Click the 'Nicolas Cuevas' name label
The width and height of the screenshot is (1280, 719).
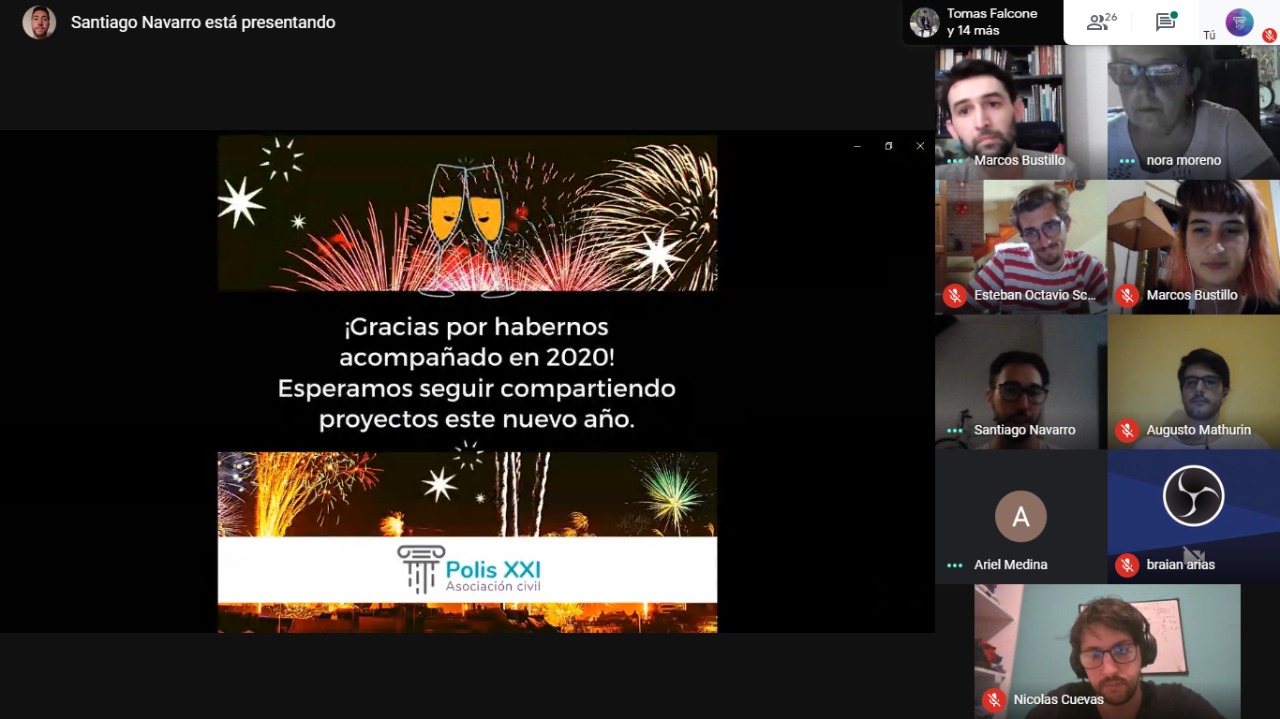point(1059,700)
